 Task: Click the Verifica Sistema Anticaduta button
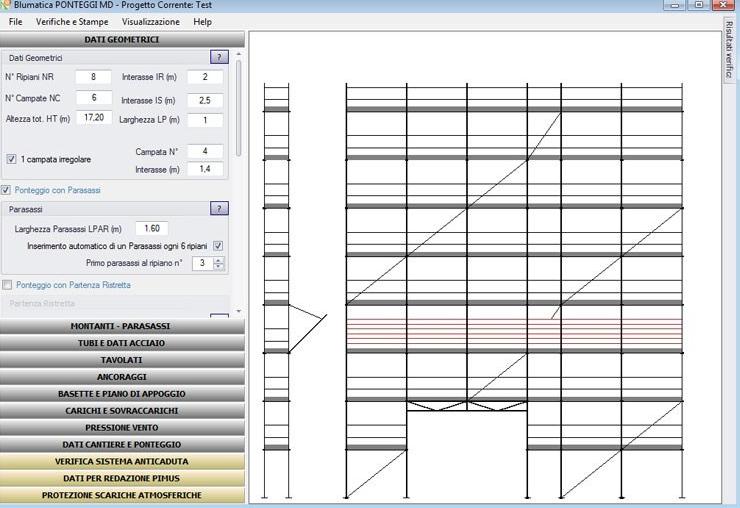(121, 462)
